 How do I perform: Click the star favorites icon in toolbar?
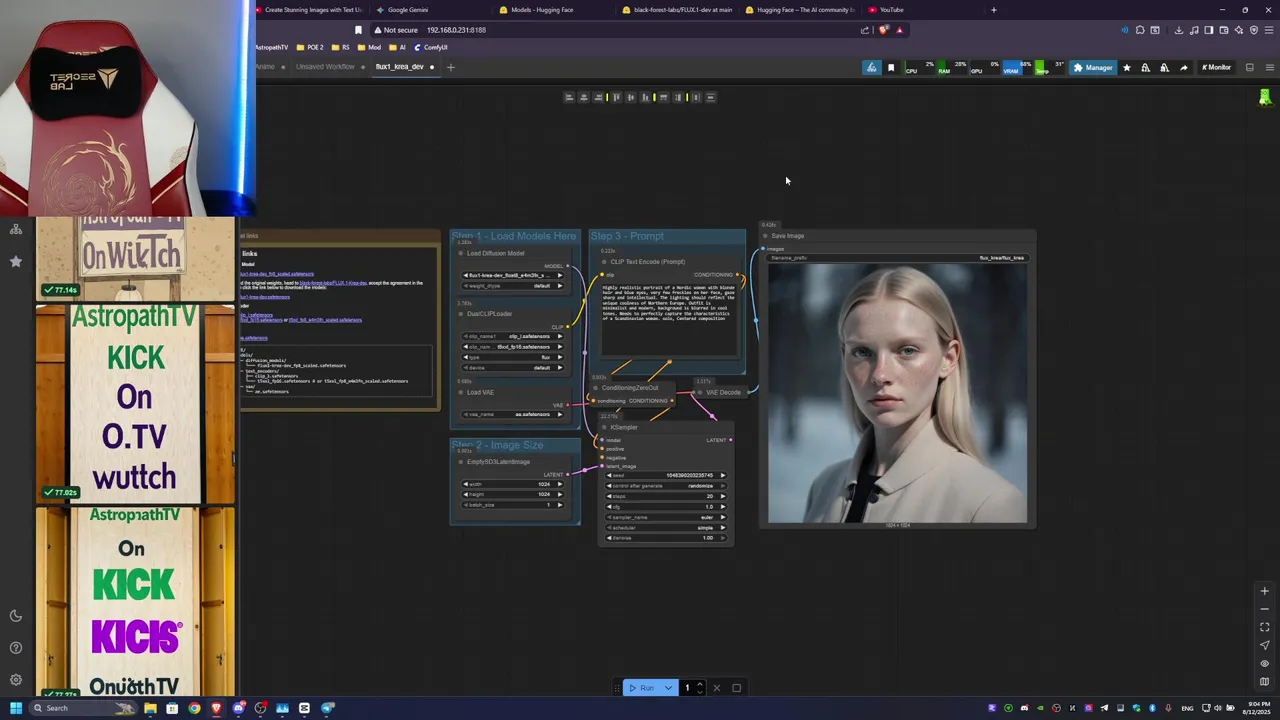[x=1127, y=68]
